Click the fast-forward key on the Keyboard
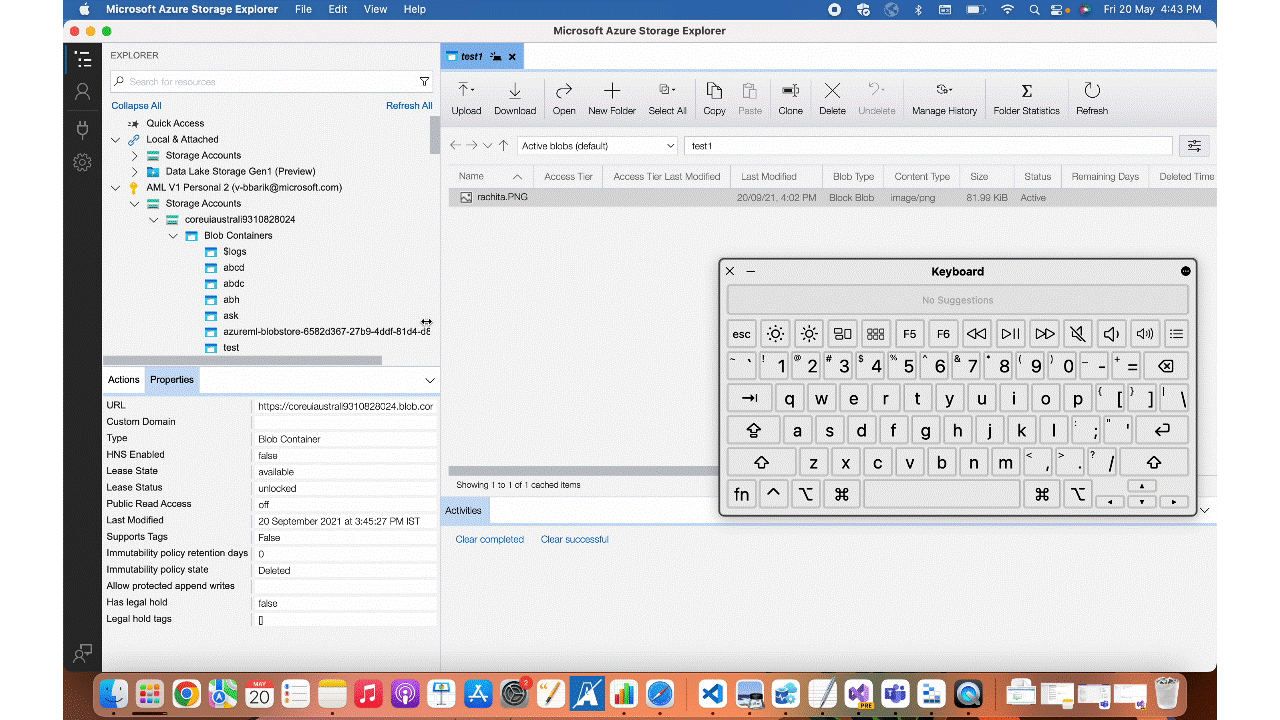The height and width of the screenshot is (720, 1280). 1045,334
